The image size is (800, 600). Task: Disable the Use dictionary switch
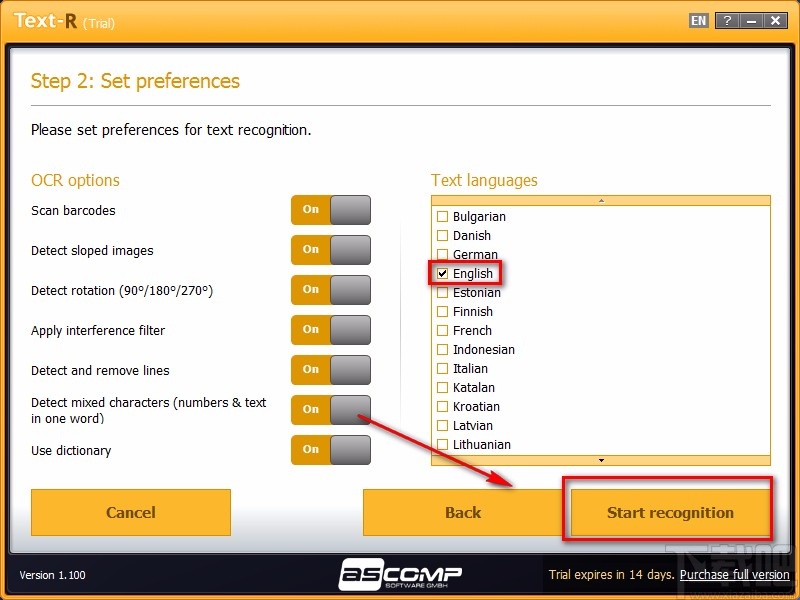[x=331, y=450]
